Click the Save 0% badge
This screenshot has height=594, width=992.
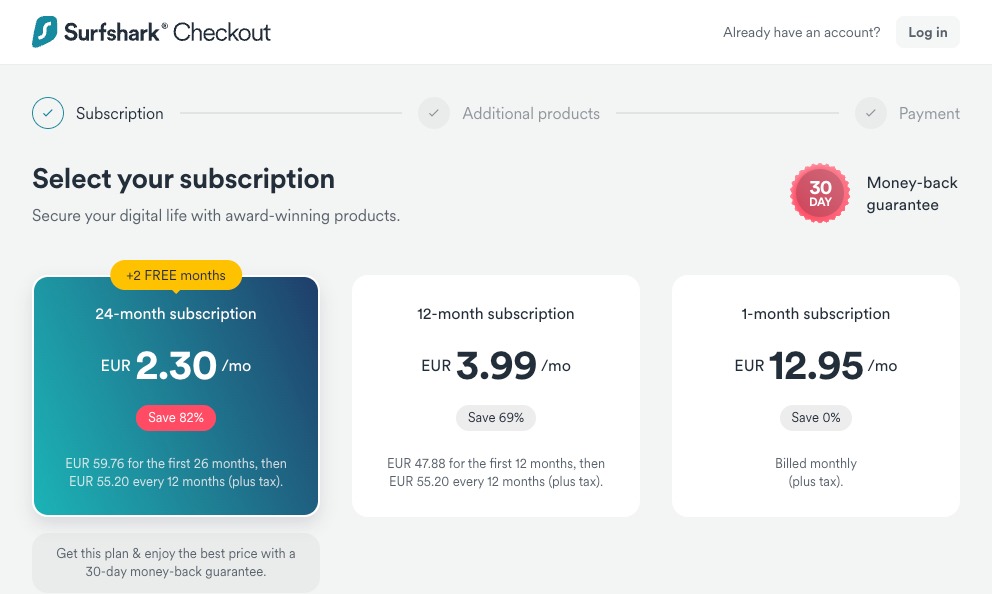(815, 418)
